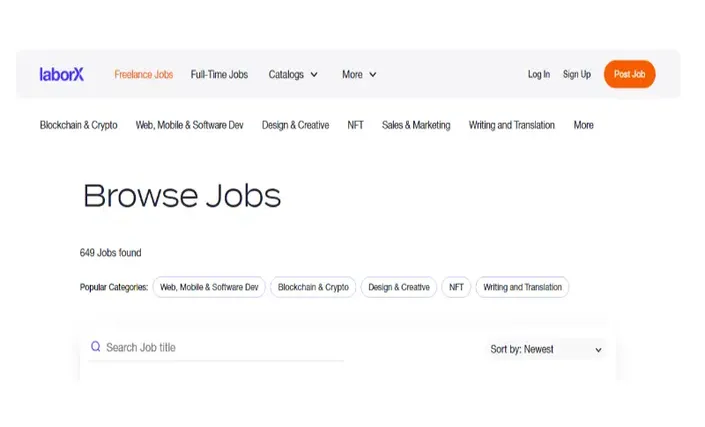
Task: Select Writing and Translation in category bar
Action: [x=512, y=125]
